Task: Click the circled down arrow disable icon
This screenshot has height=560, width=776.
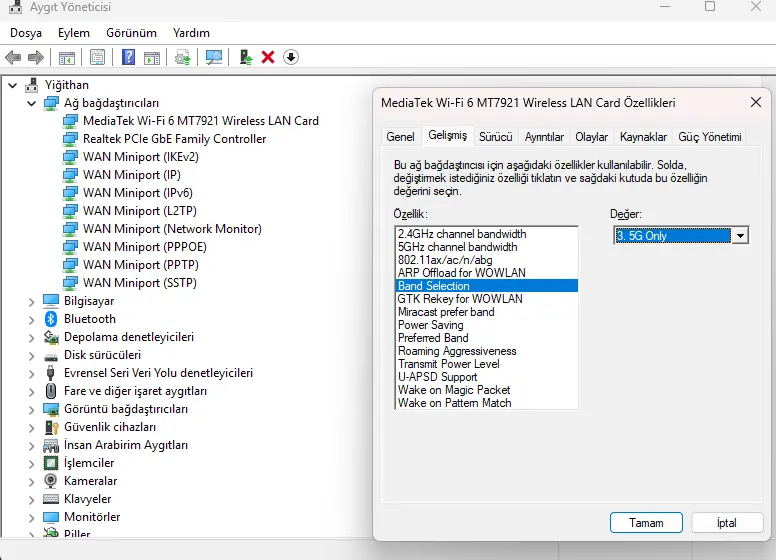Action: click(x=291, y=57)
